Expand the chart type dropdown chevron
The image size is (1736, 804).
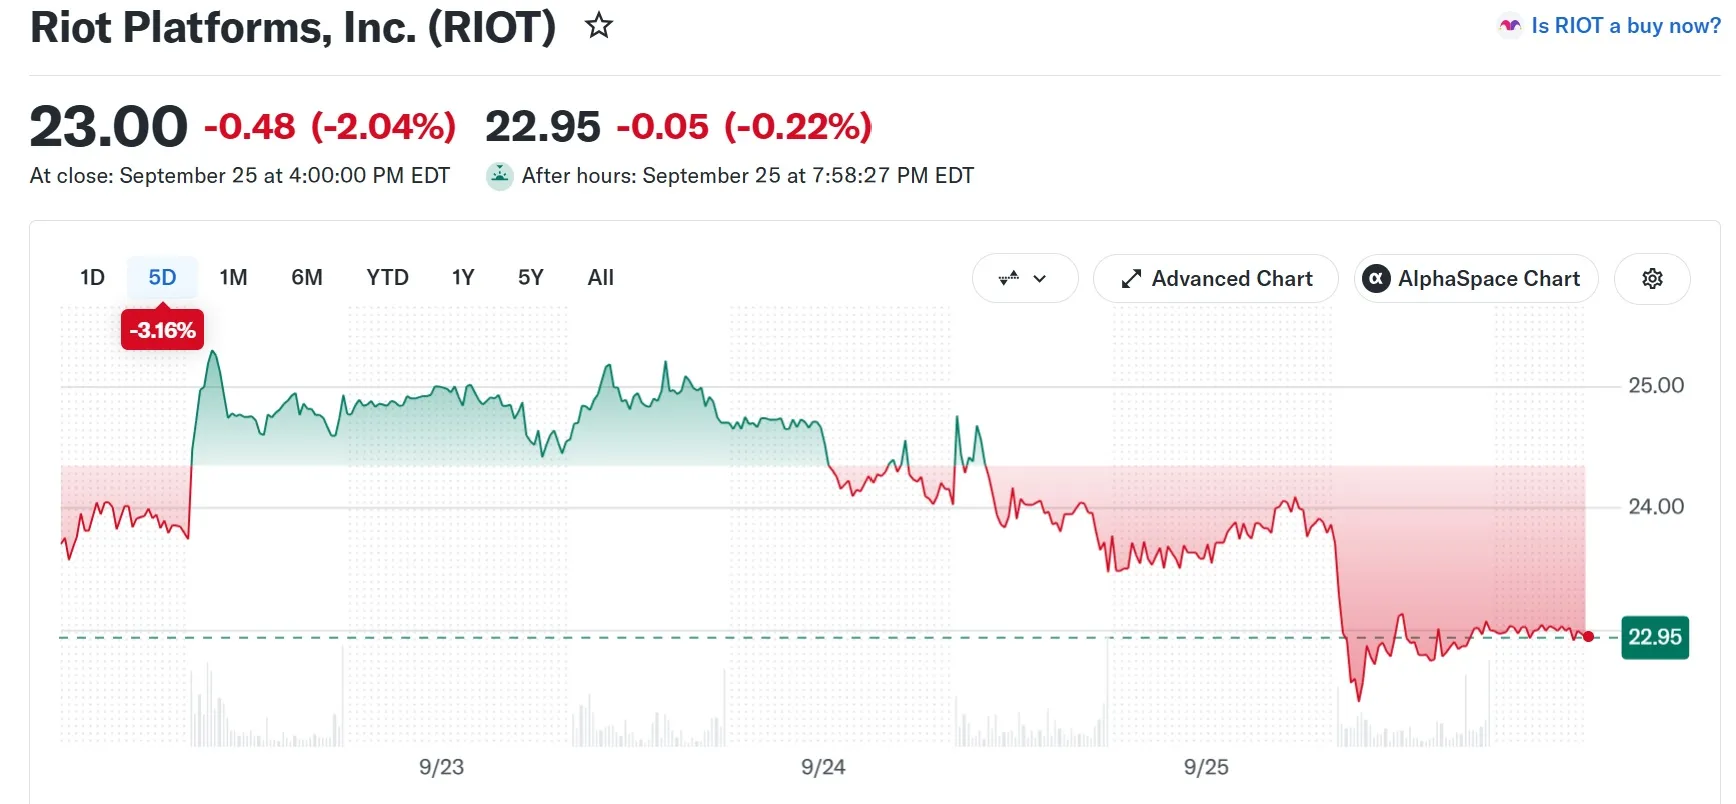point(1040,279)
